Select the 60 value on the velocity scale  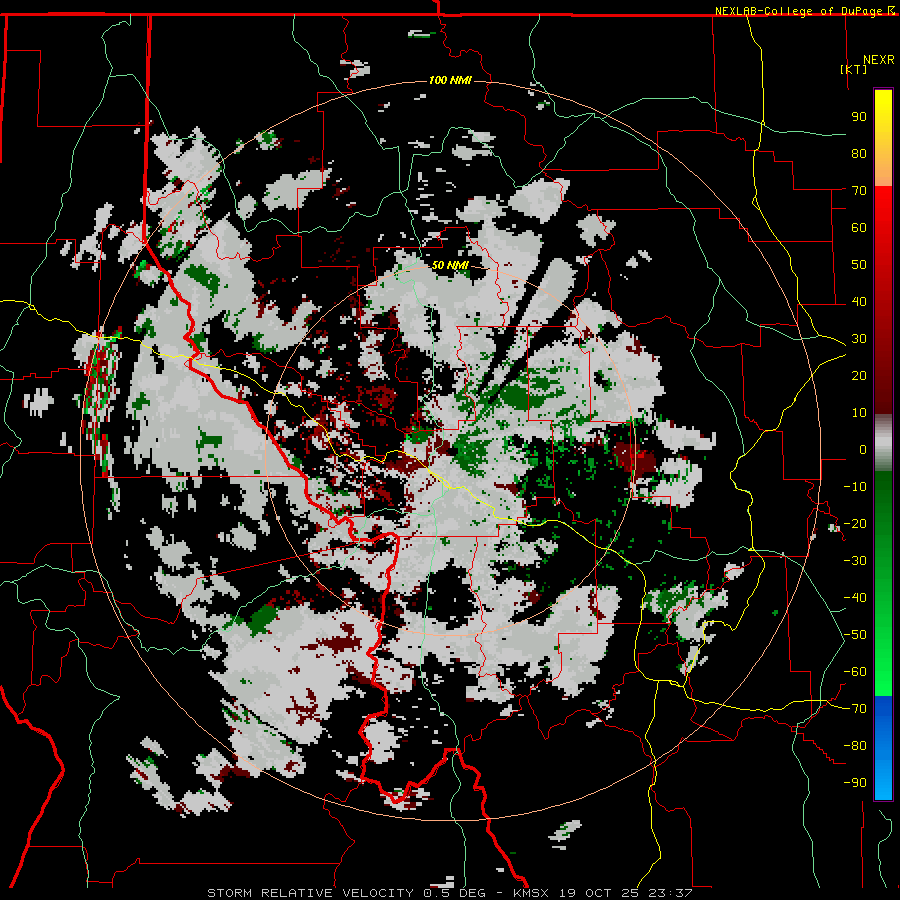(859, 227)
